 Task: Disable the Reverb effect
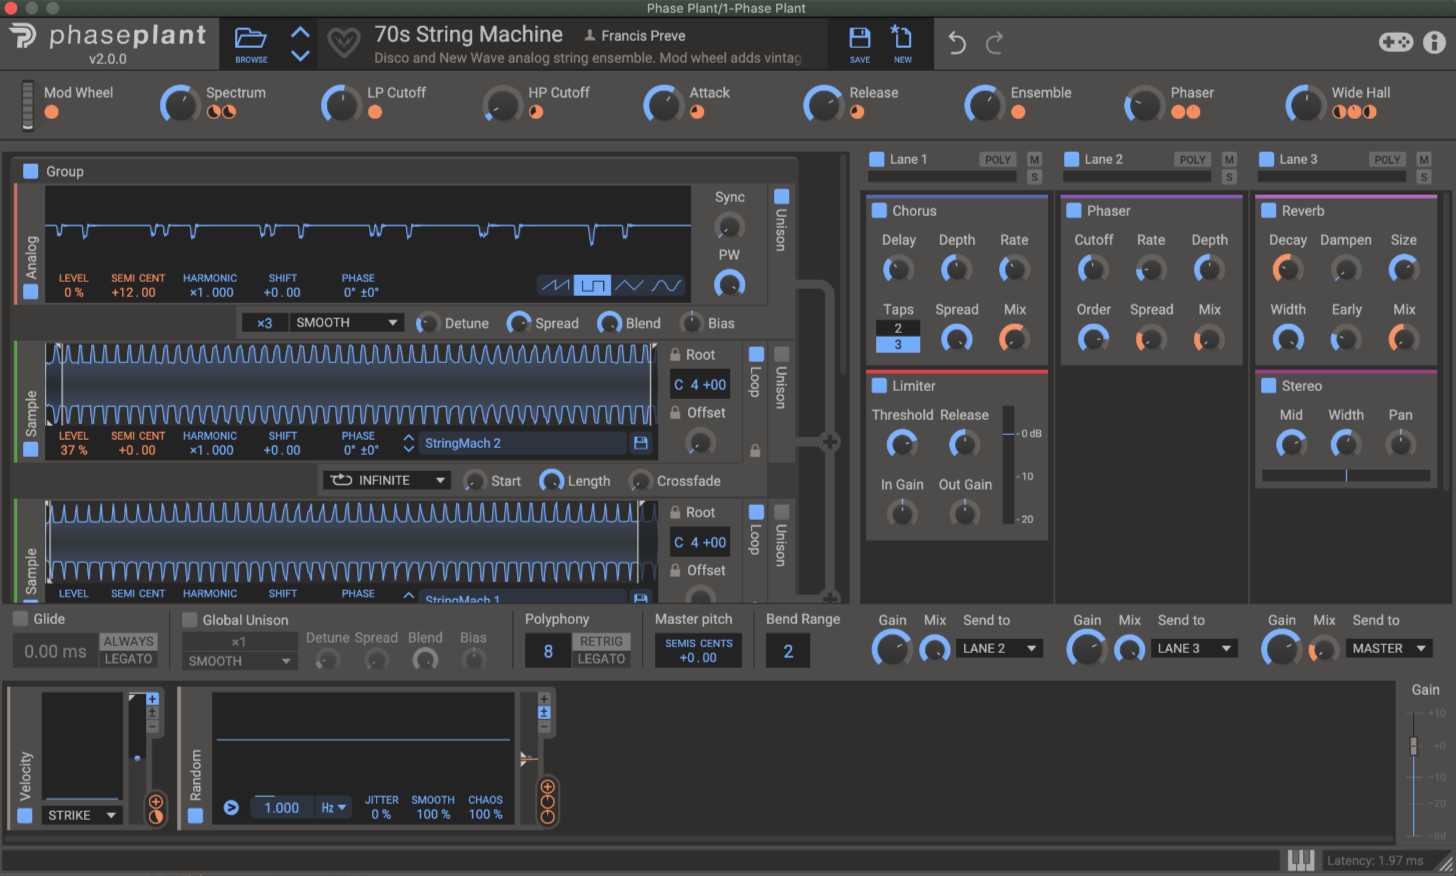point(1269,211)
